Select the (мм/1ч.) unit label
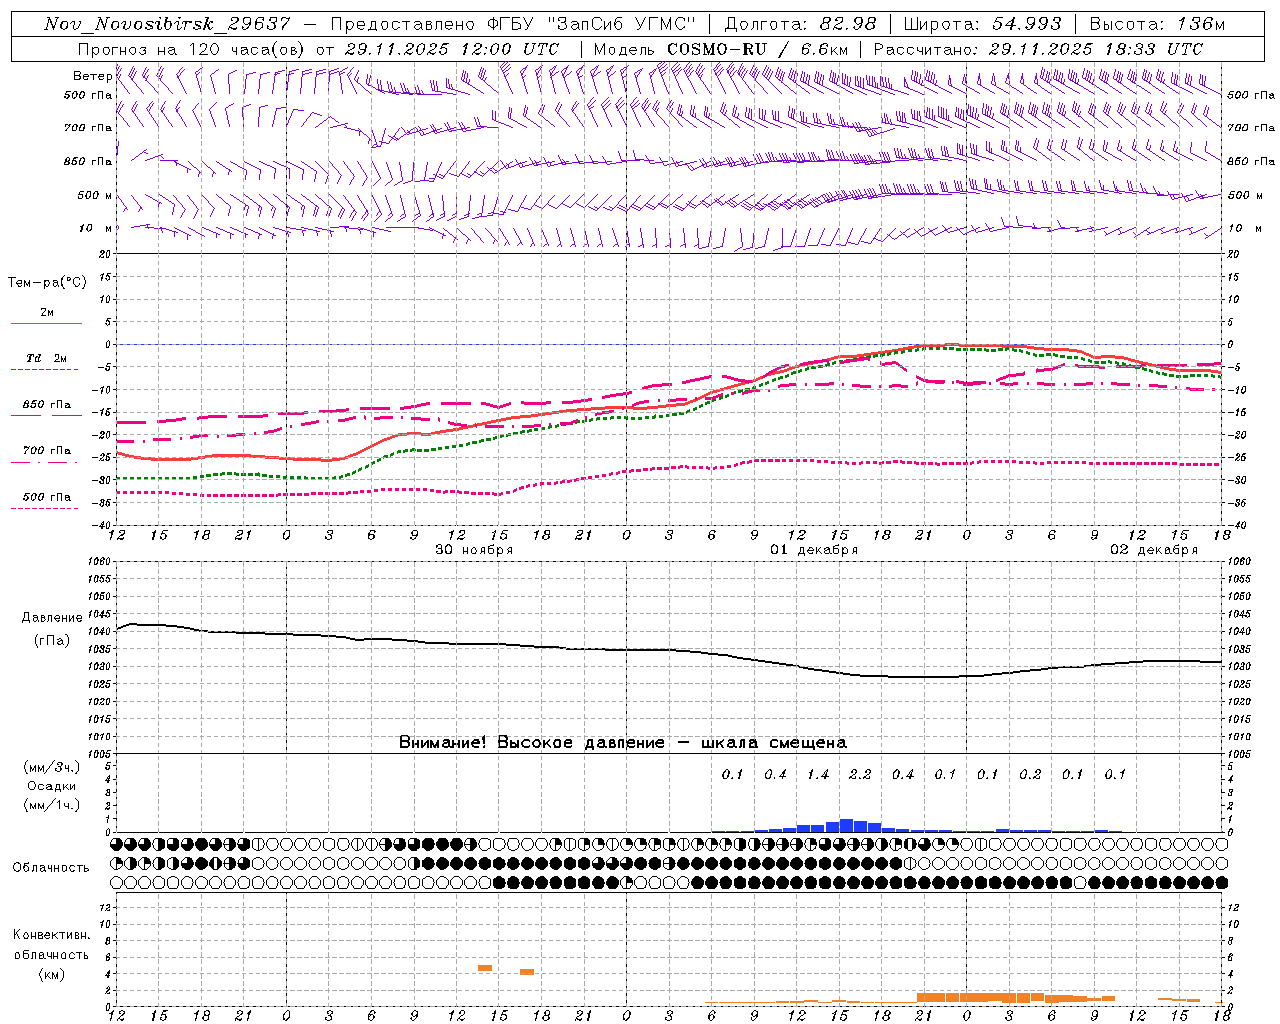1280x1024 pixels. 52,805
